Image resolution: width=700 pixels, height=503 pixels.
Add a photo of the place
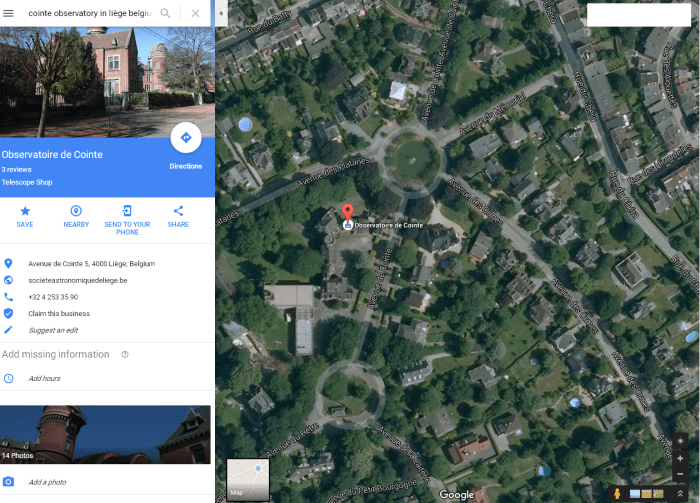(47, 482)
